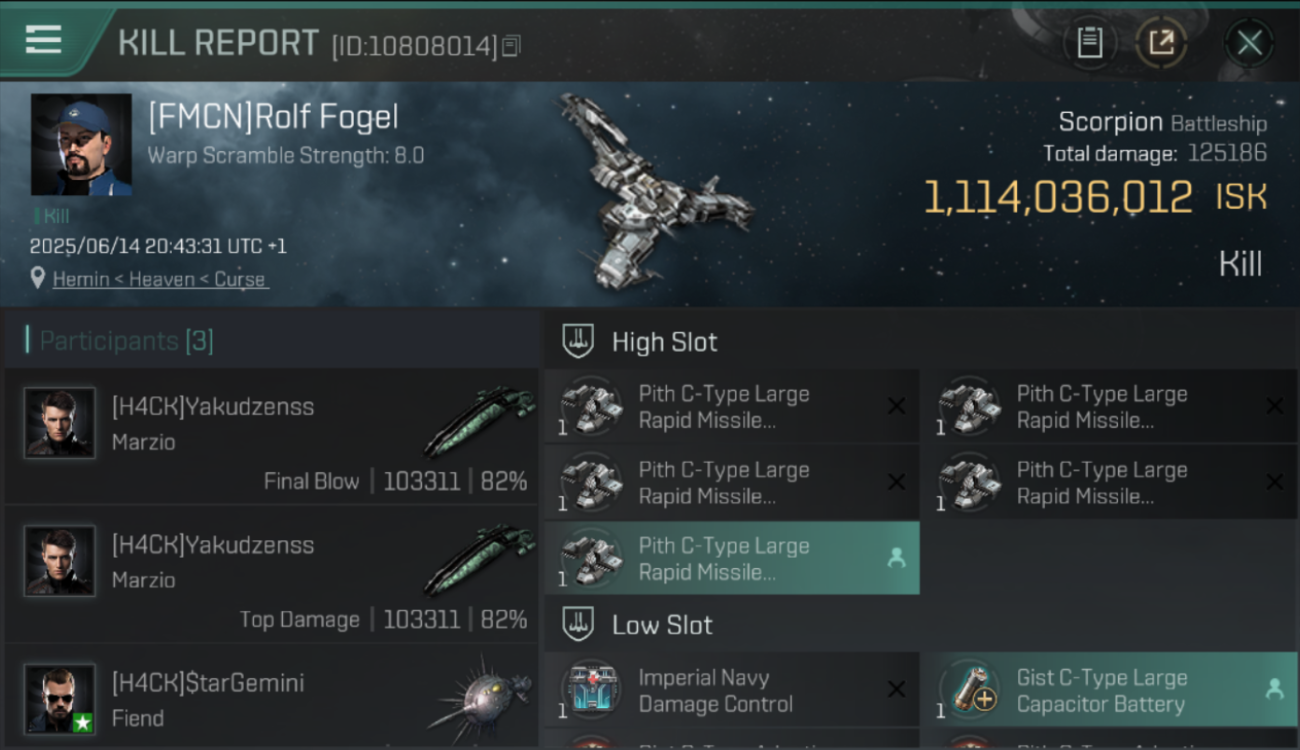Image resolution: width=1300 pixels, height=750 pixels.
Task: Click the X mark on Imperial Navy Damage Control
Action: [x=896, y=689]
